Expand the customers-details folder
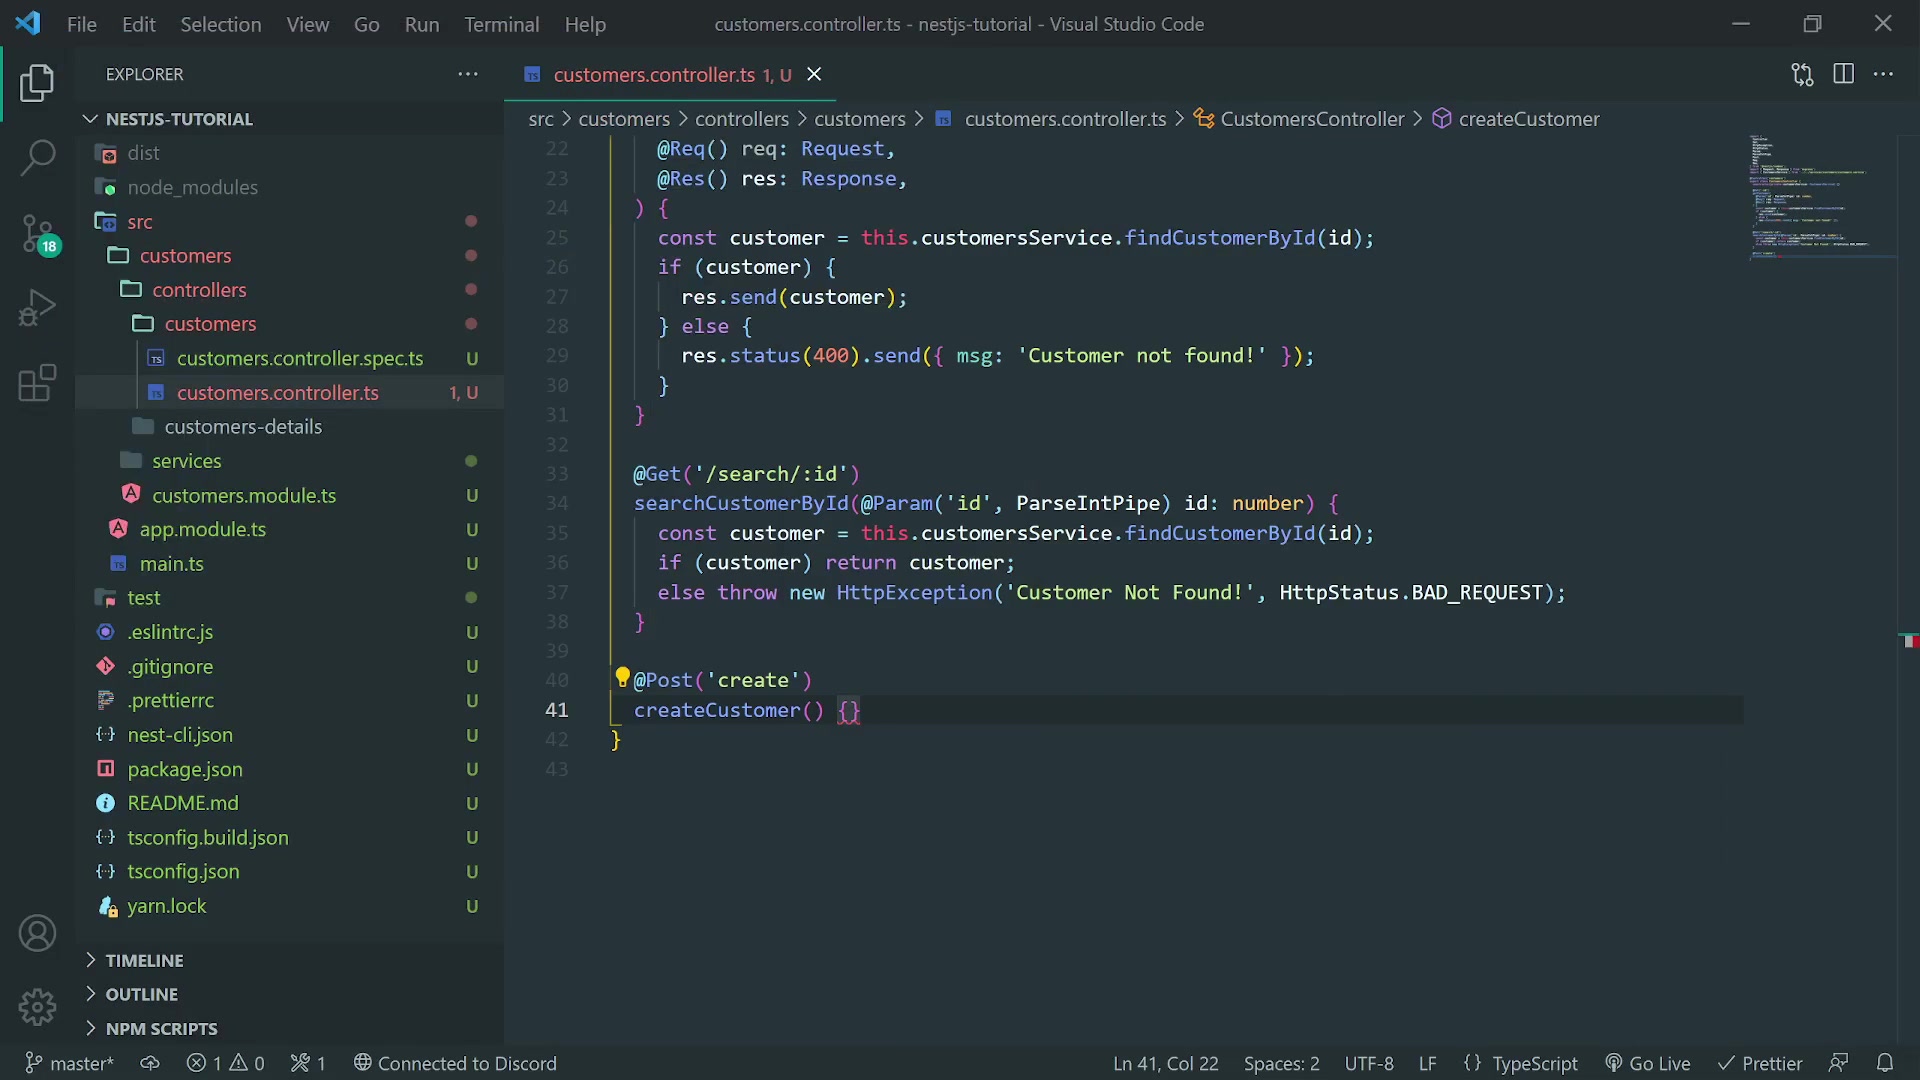 pyautogui.click(x=289, y=427)
